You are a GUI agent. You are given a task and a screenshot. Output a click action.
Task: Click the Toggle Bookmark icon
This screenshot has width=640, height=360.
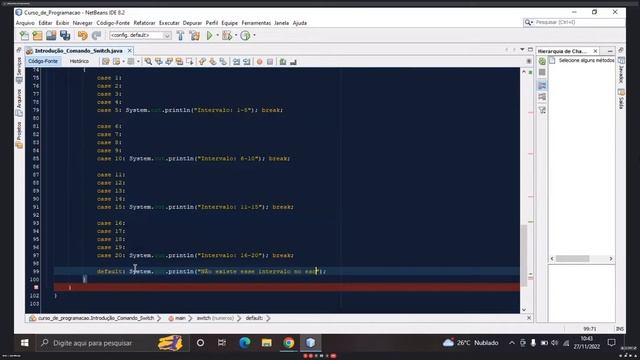point(223,62)
